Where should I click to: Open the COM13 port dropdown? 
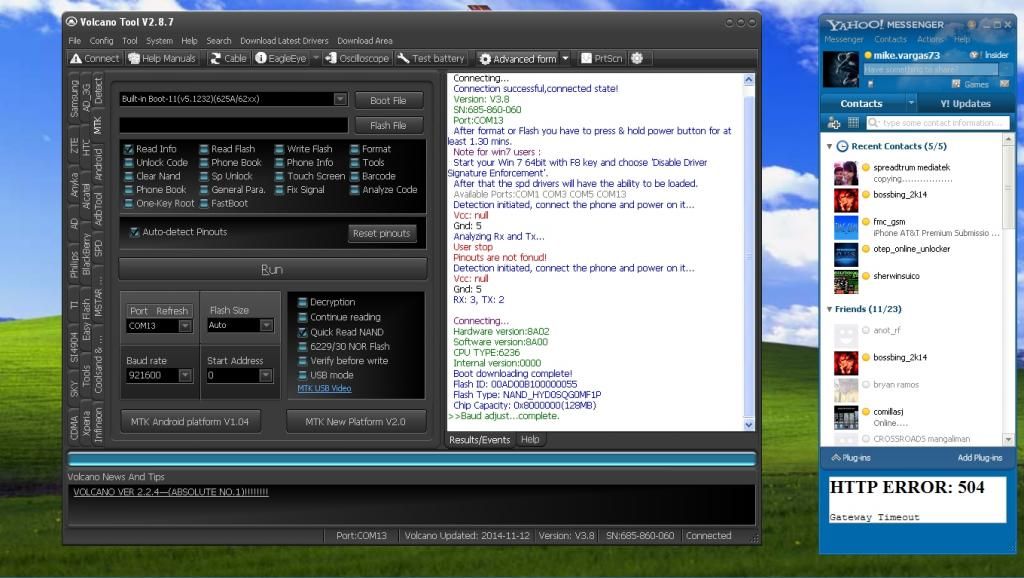click(185, 325)
